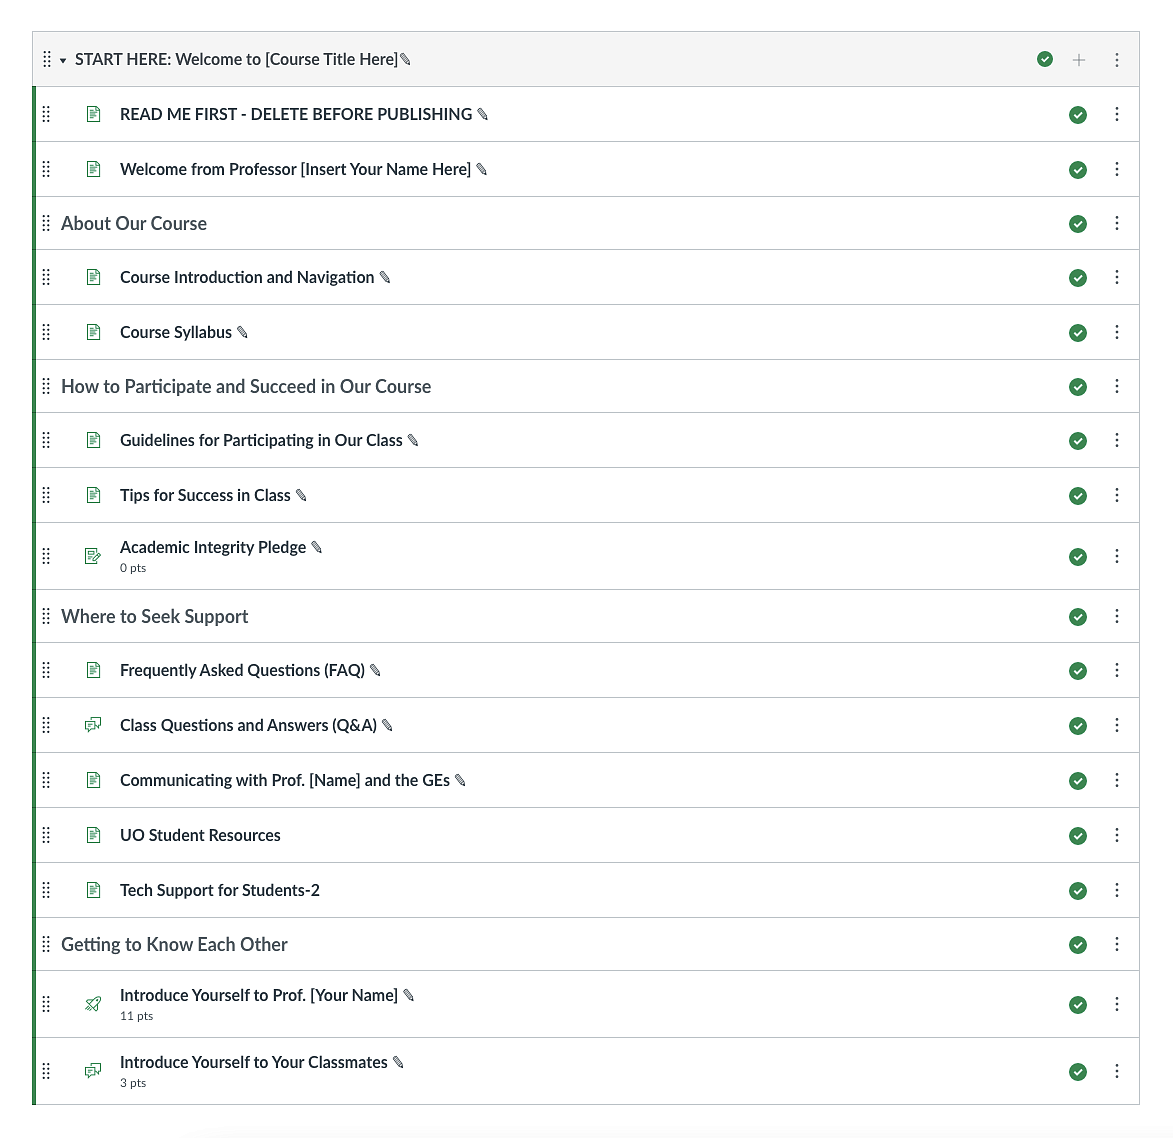Click the add item plus icon in module header
The image size is (1173, 1138).
[x=1079, y=60]
